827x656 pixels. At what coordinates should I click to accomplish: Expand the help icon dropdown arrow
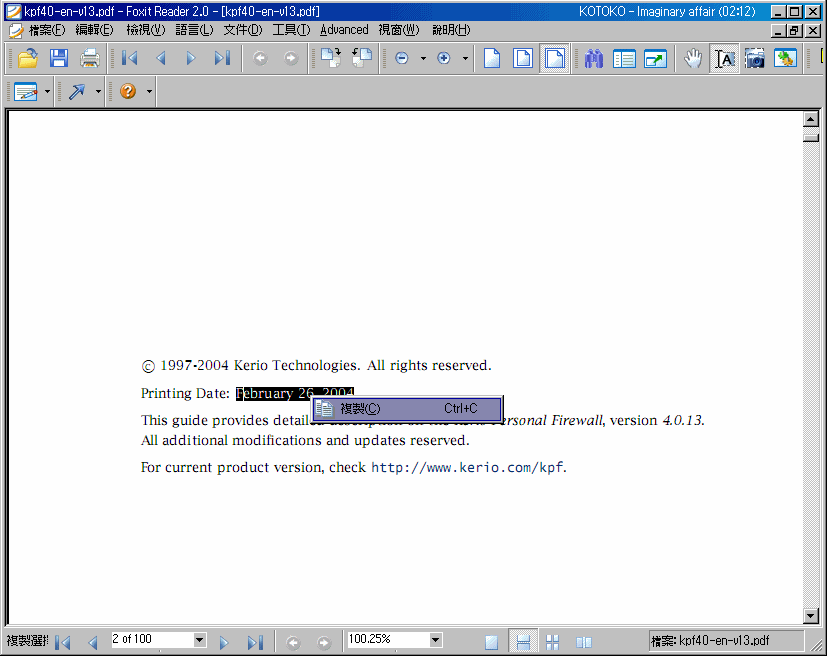(x=149, y=92)
